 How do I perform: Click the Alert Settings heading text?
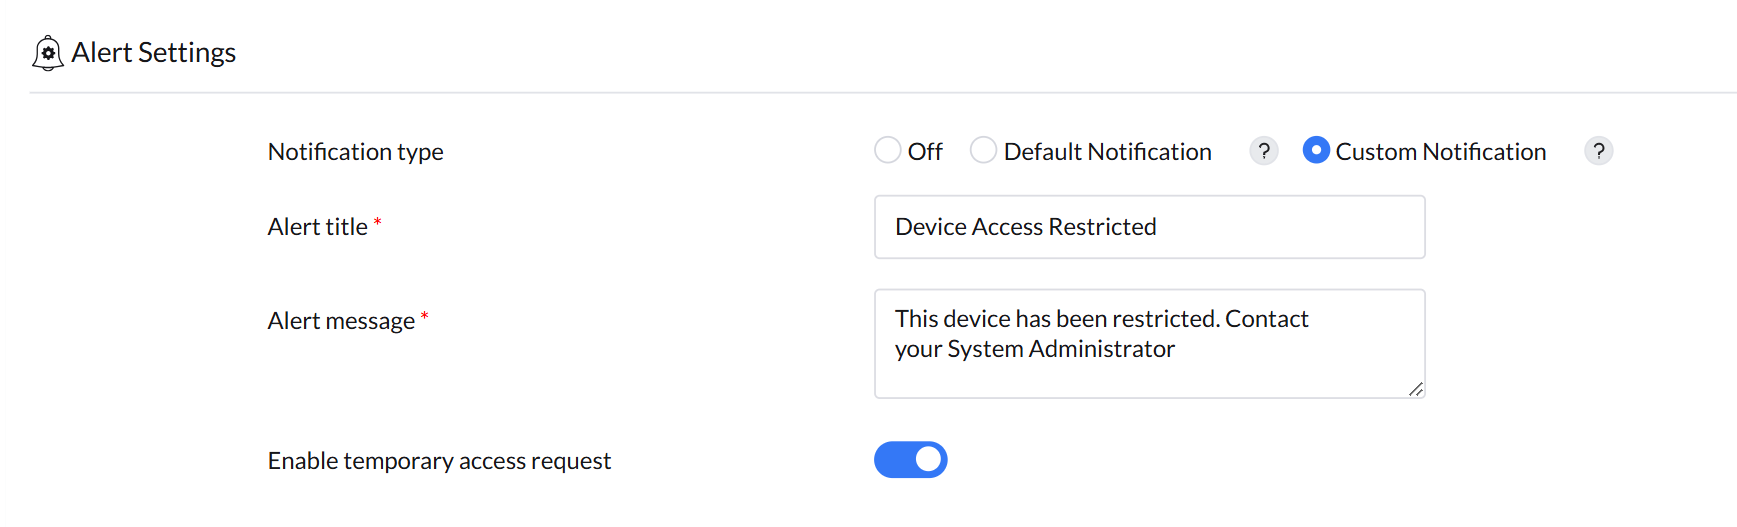[x=154, y=53]
